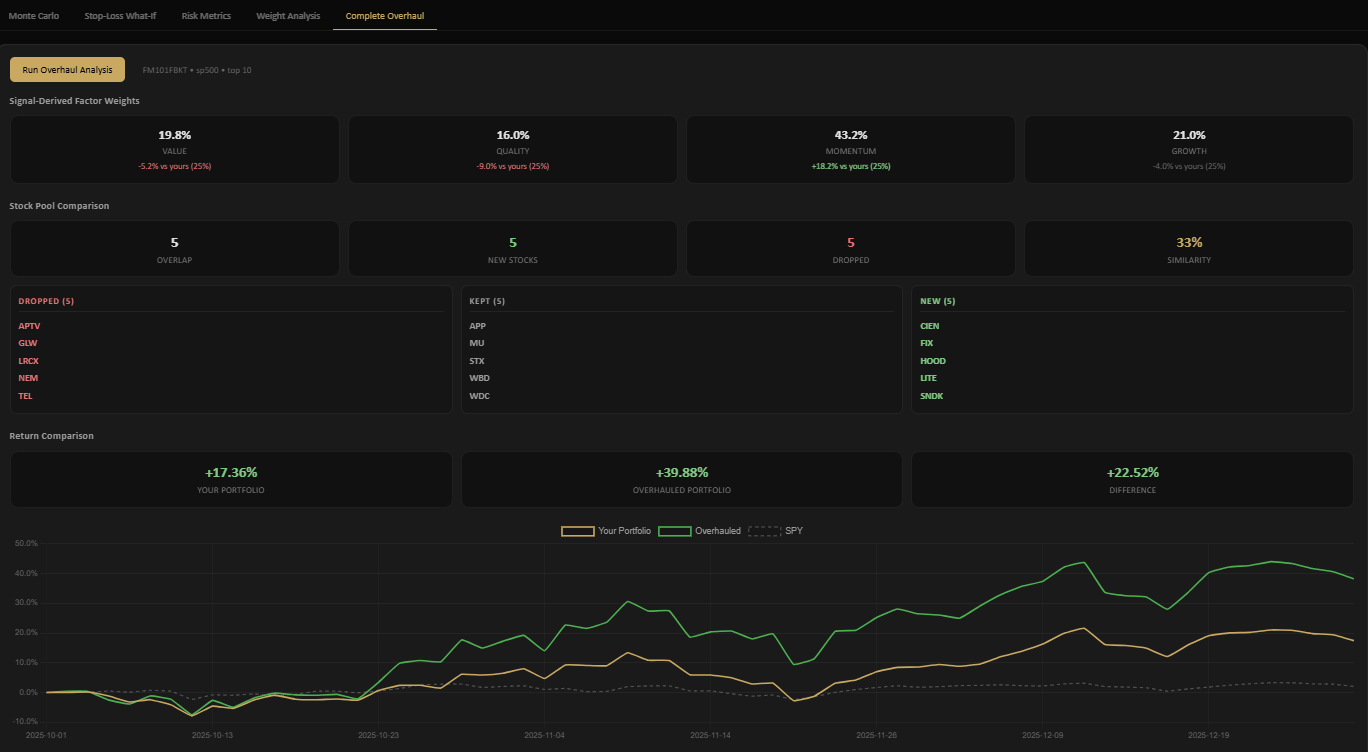Select the 33% SIMILARITY card
The image size is (1368, 752).
coord(1188,248)
